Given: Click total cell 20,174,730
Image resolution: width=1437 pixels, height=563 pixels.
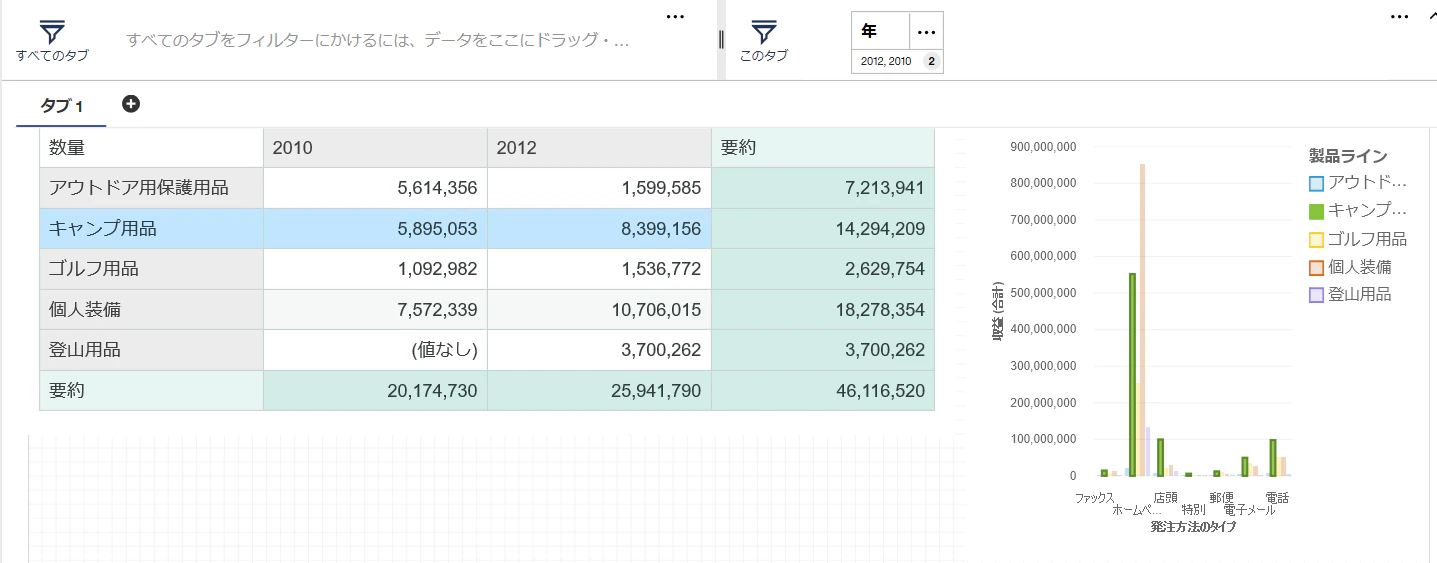Looking at the screenshot, I should click(375, 390).
